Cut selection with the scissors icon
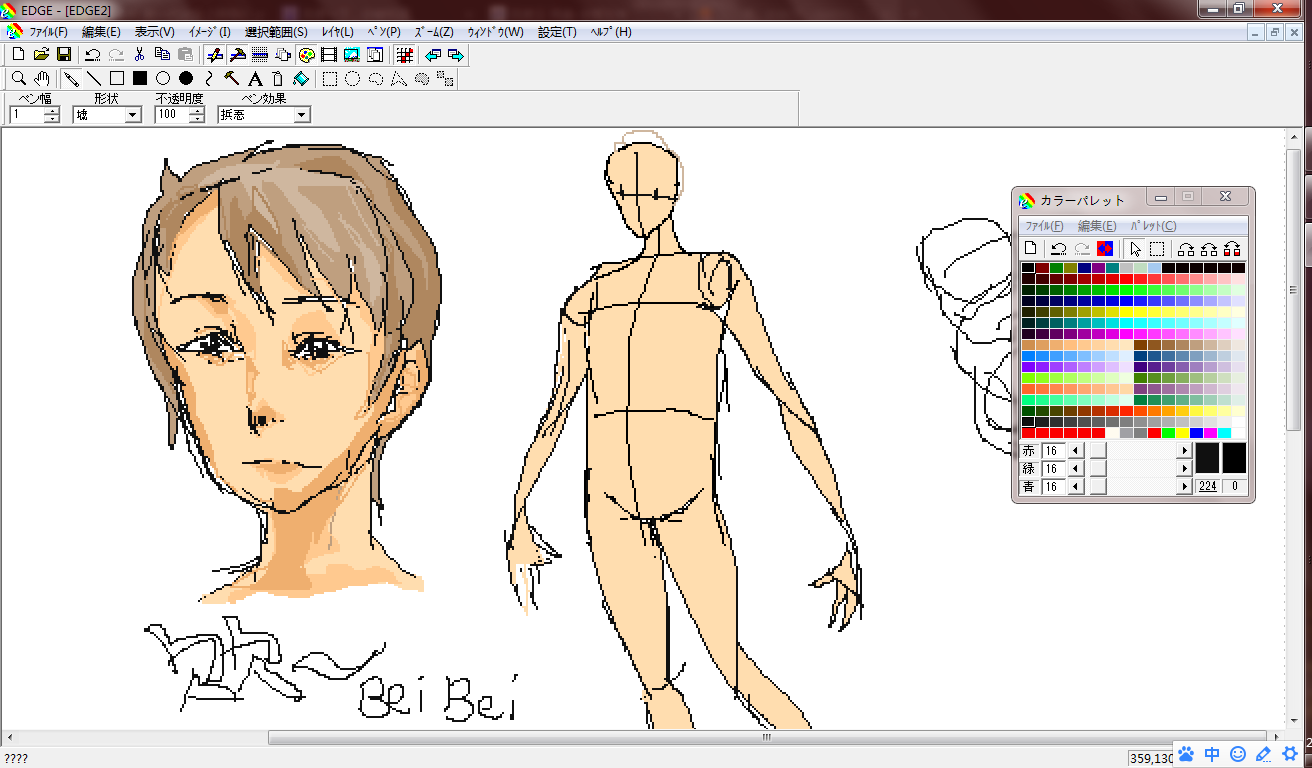 [x=140, y=55]
